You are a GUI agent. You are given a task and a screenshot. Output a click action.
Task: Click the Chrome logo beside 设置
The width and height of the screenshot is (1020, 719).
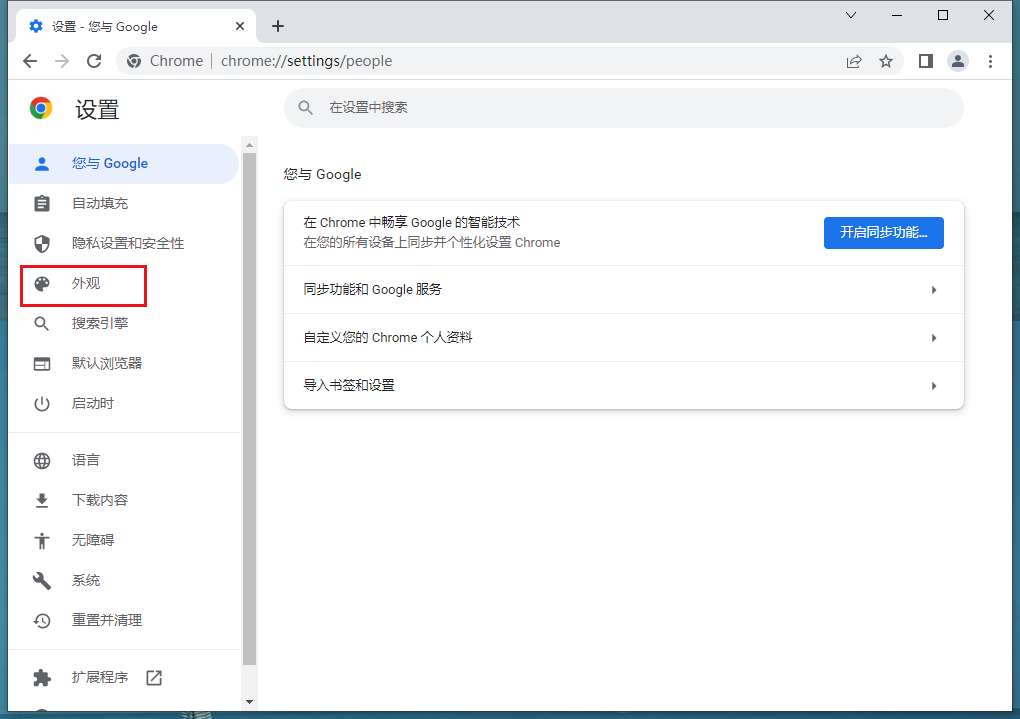point(41,108)
